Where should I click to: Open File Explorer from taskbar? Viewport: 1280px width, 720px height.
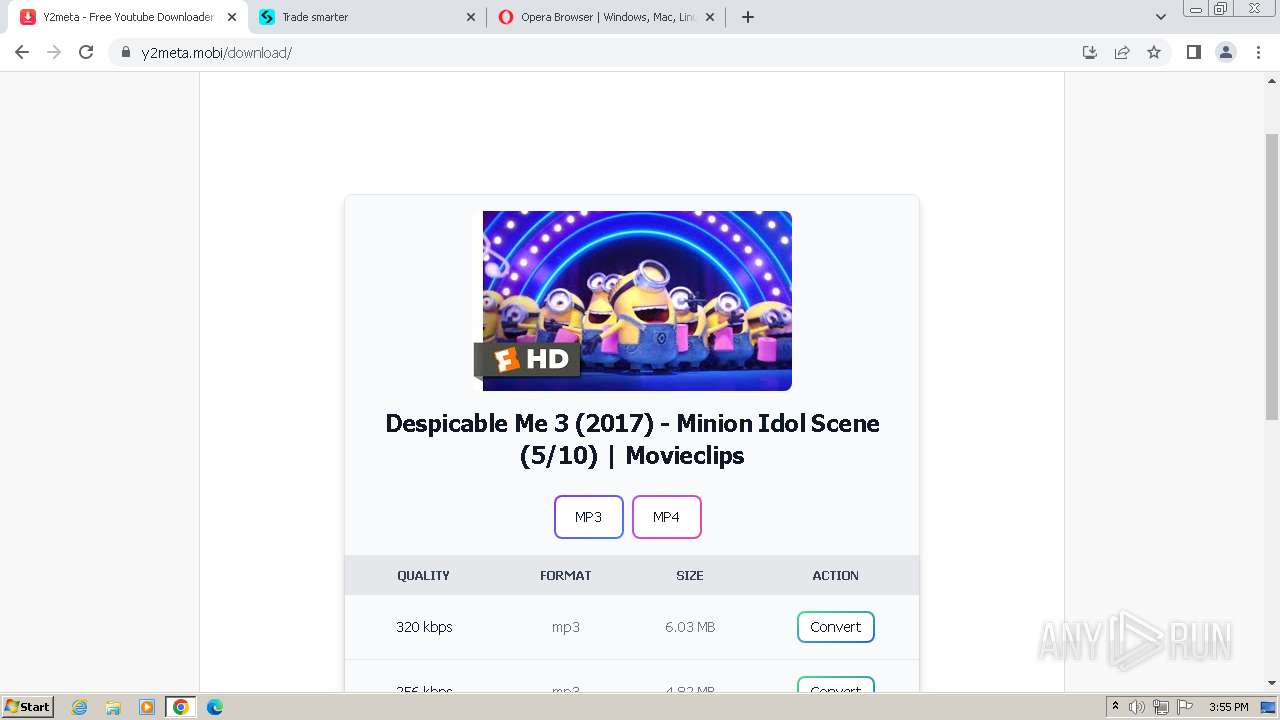pyautogui.click(x=113, y=707)
